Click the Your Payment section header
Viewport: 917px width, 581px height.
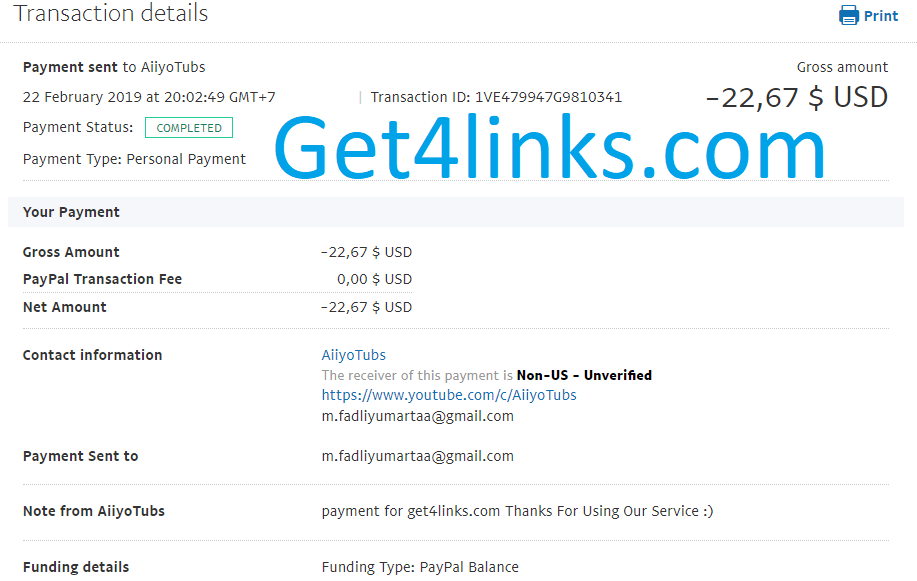(x=71, y=212)
